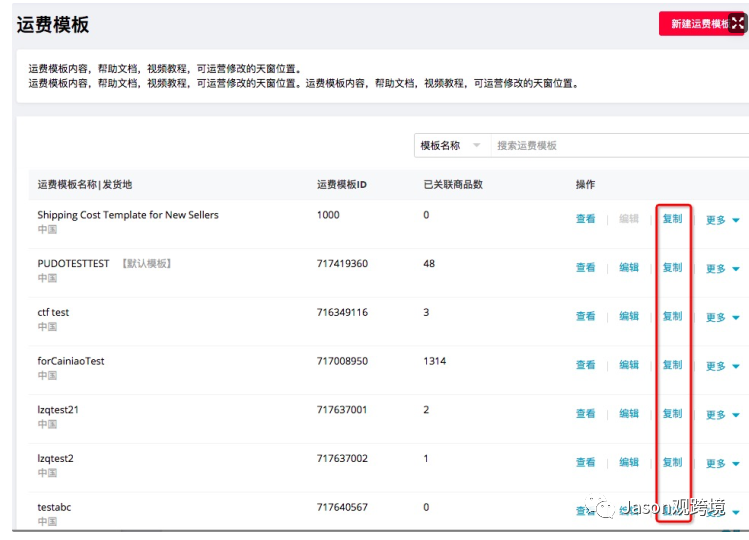Image resolution: width=749 pixels, height=540 pixels.
Task: Expand 更多 dropdown for PUDOTESTTEST row
Action: [723, 269]
